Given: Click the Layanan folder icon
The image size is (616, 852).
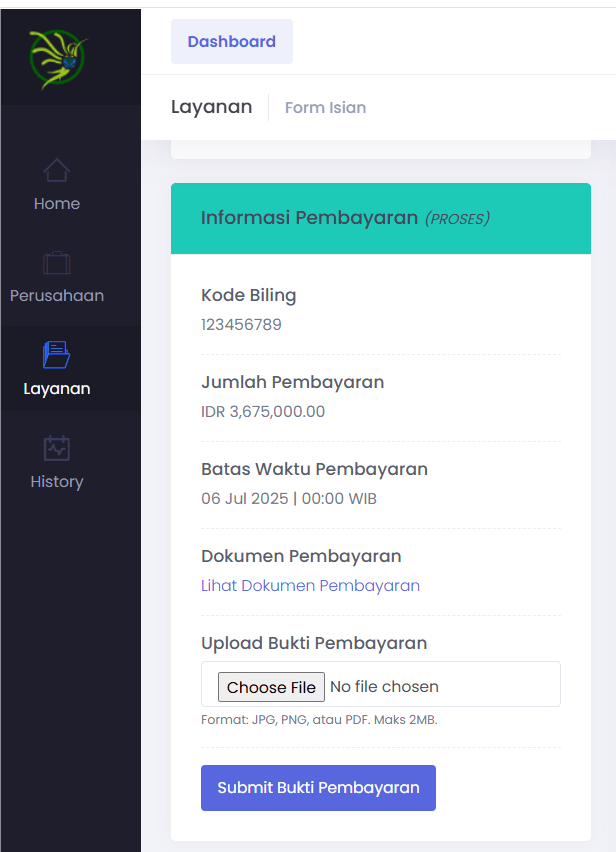Looking at the screenshot, I should click(x=57, y=355).
